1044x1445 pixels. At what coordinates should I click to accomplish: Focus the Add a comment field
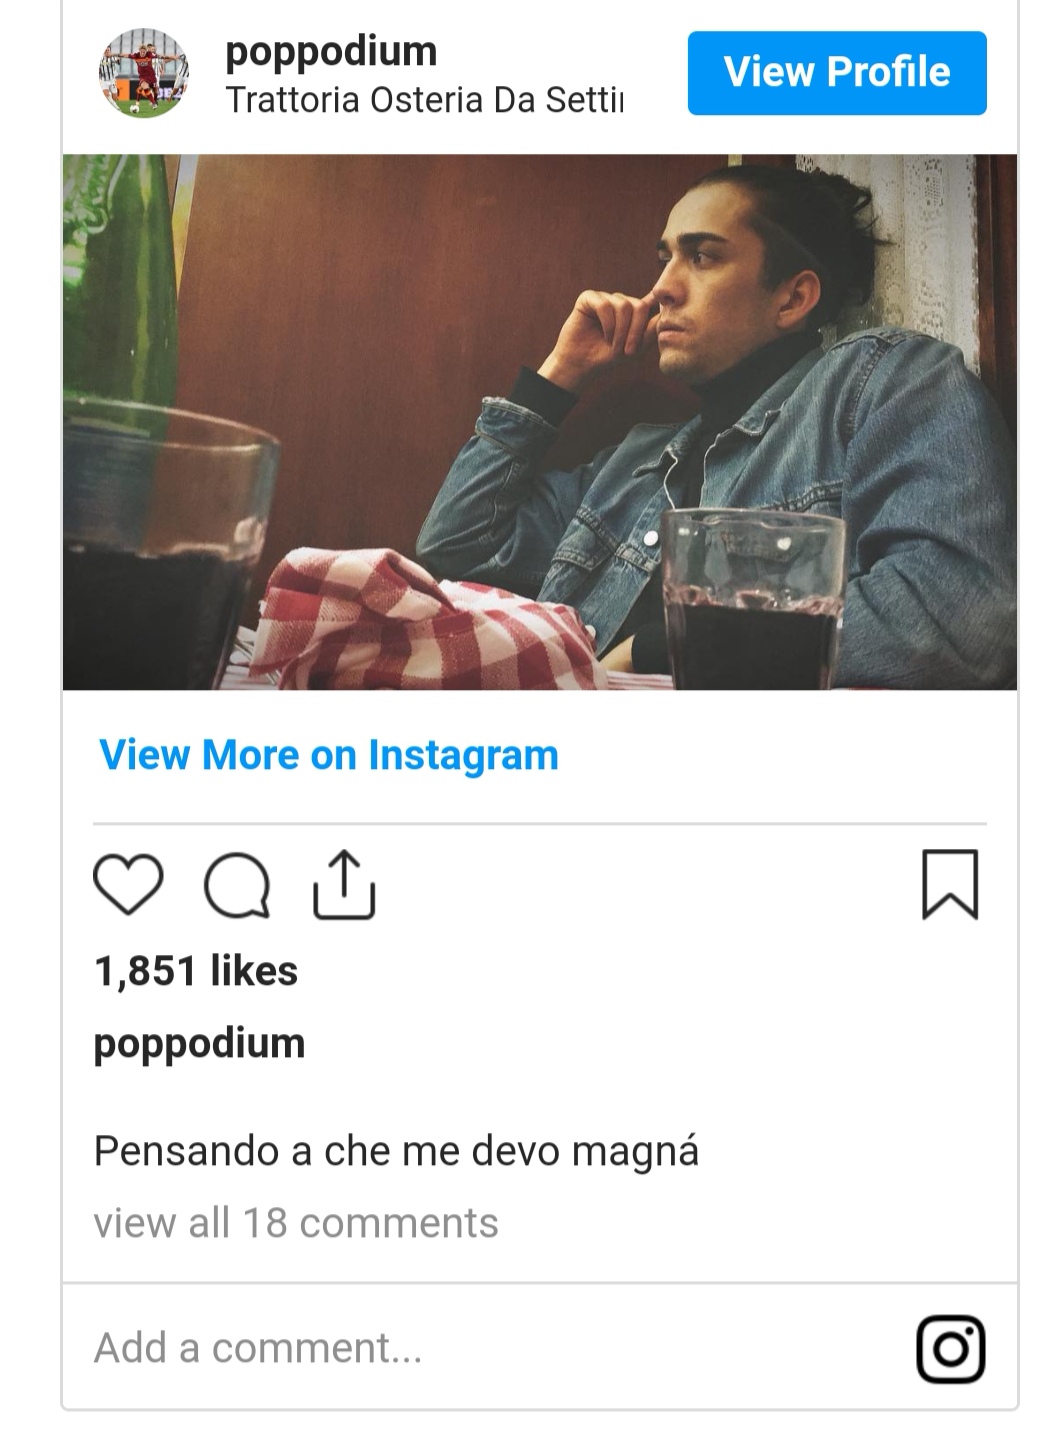pos(400,1348)
